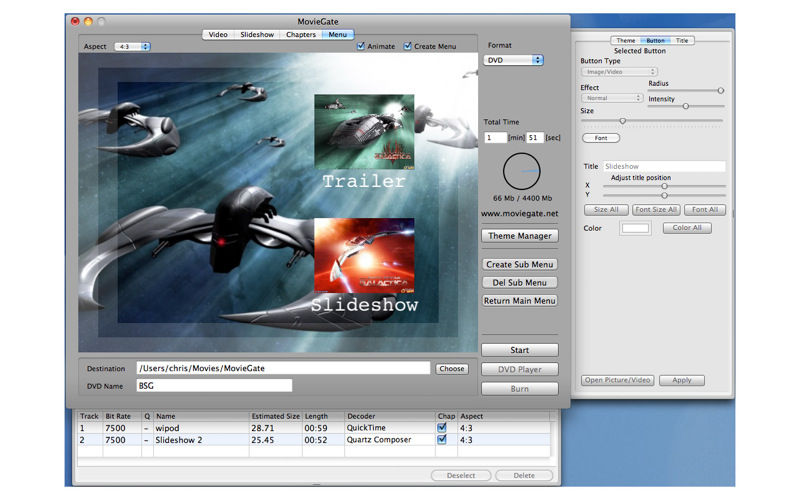This screenshot has height=500, width=800.
Task: Select the Trailer menu thumbnail
Action: pos(364,132)
